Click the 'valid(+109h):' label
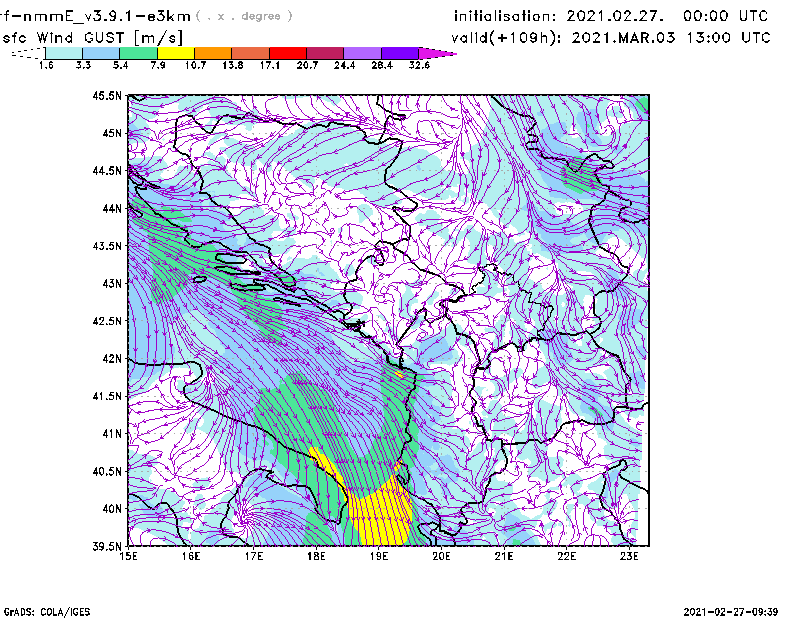This screenshot has height=618, width=800. coord(508,38)
